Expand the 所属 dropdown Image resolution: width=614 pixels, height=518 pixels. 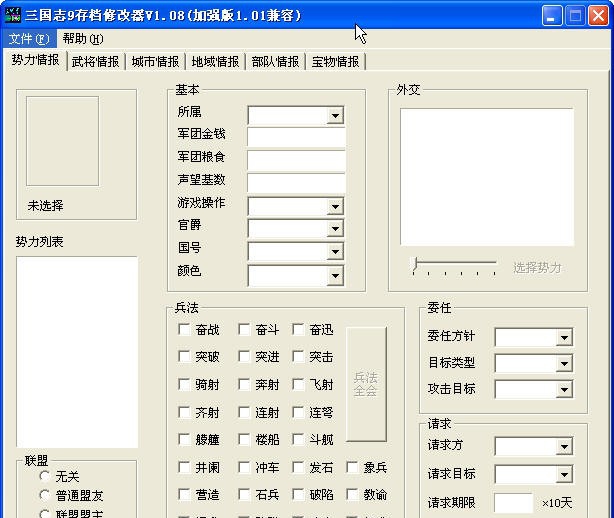335,116
